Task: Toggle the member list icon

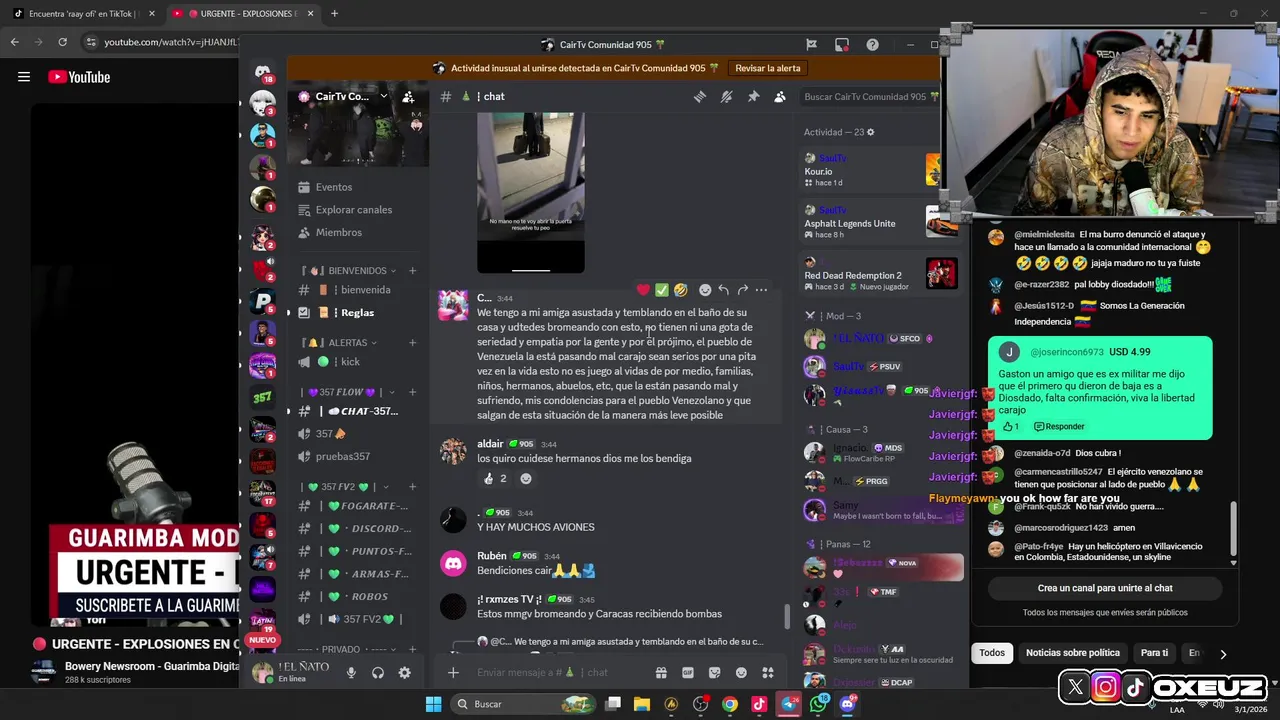Action: [780, 97]
